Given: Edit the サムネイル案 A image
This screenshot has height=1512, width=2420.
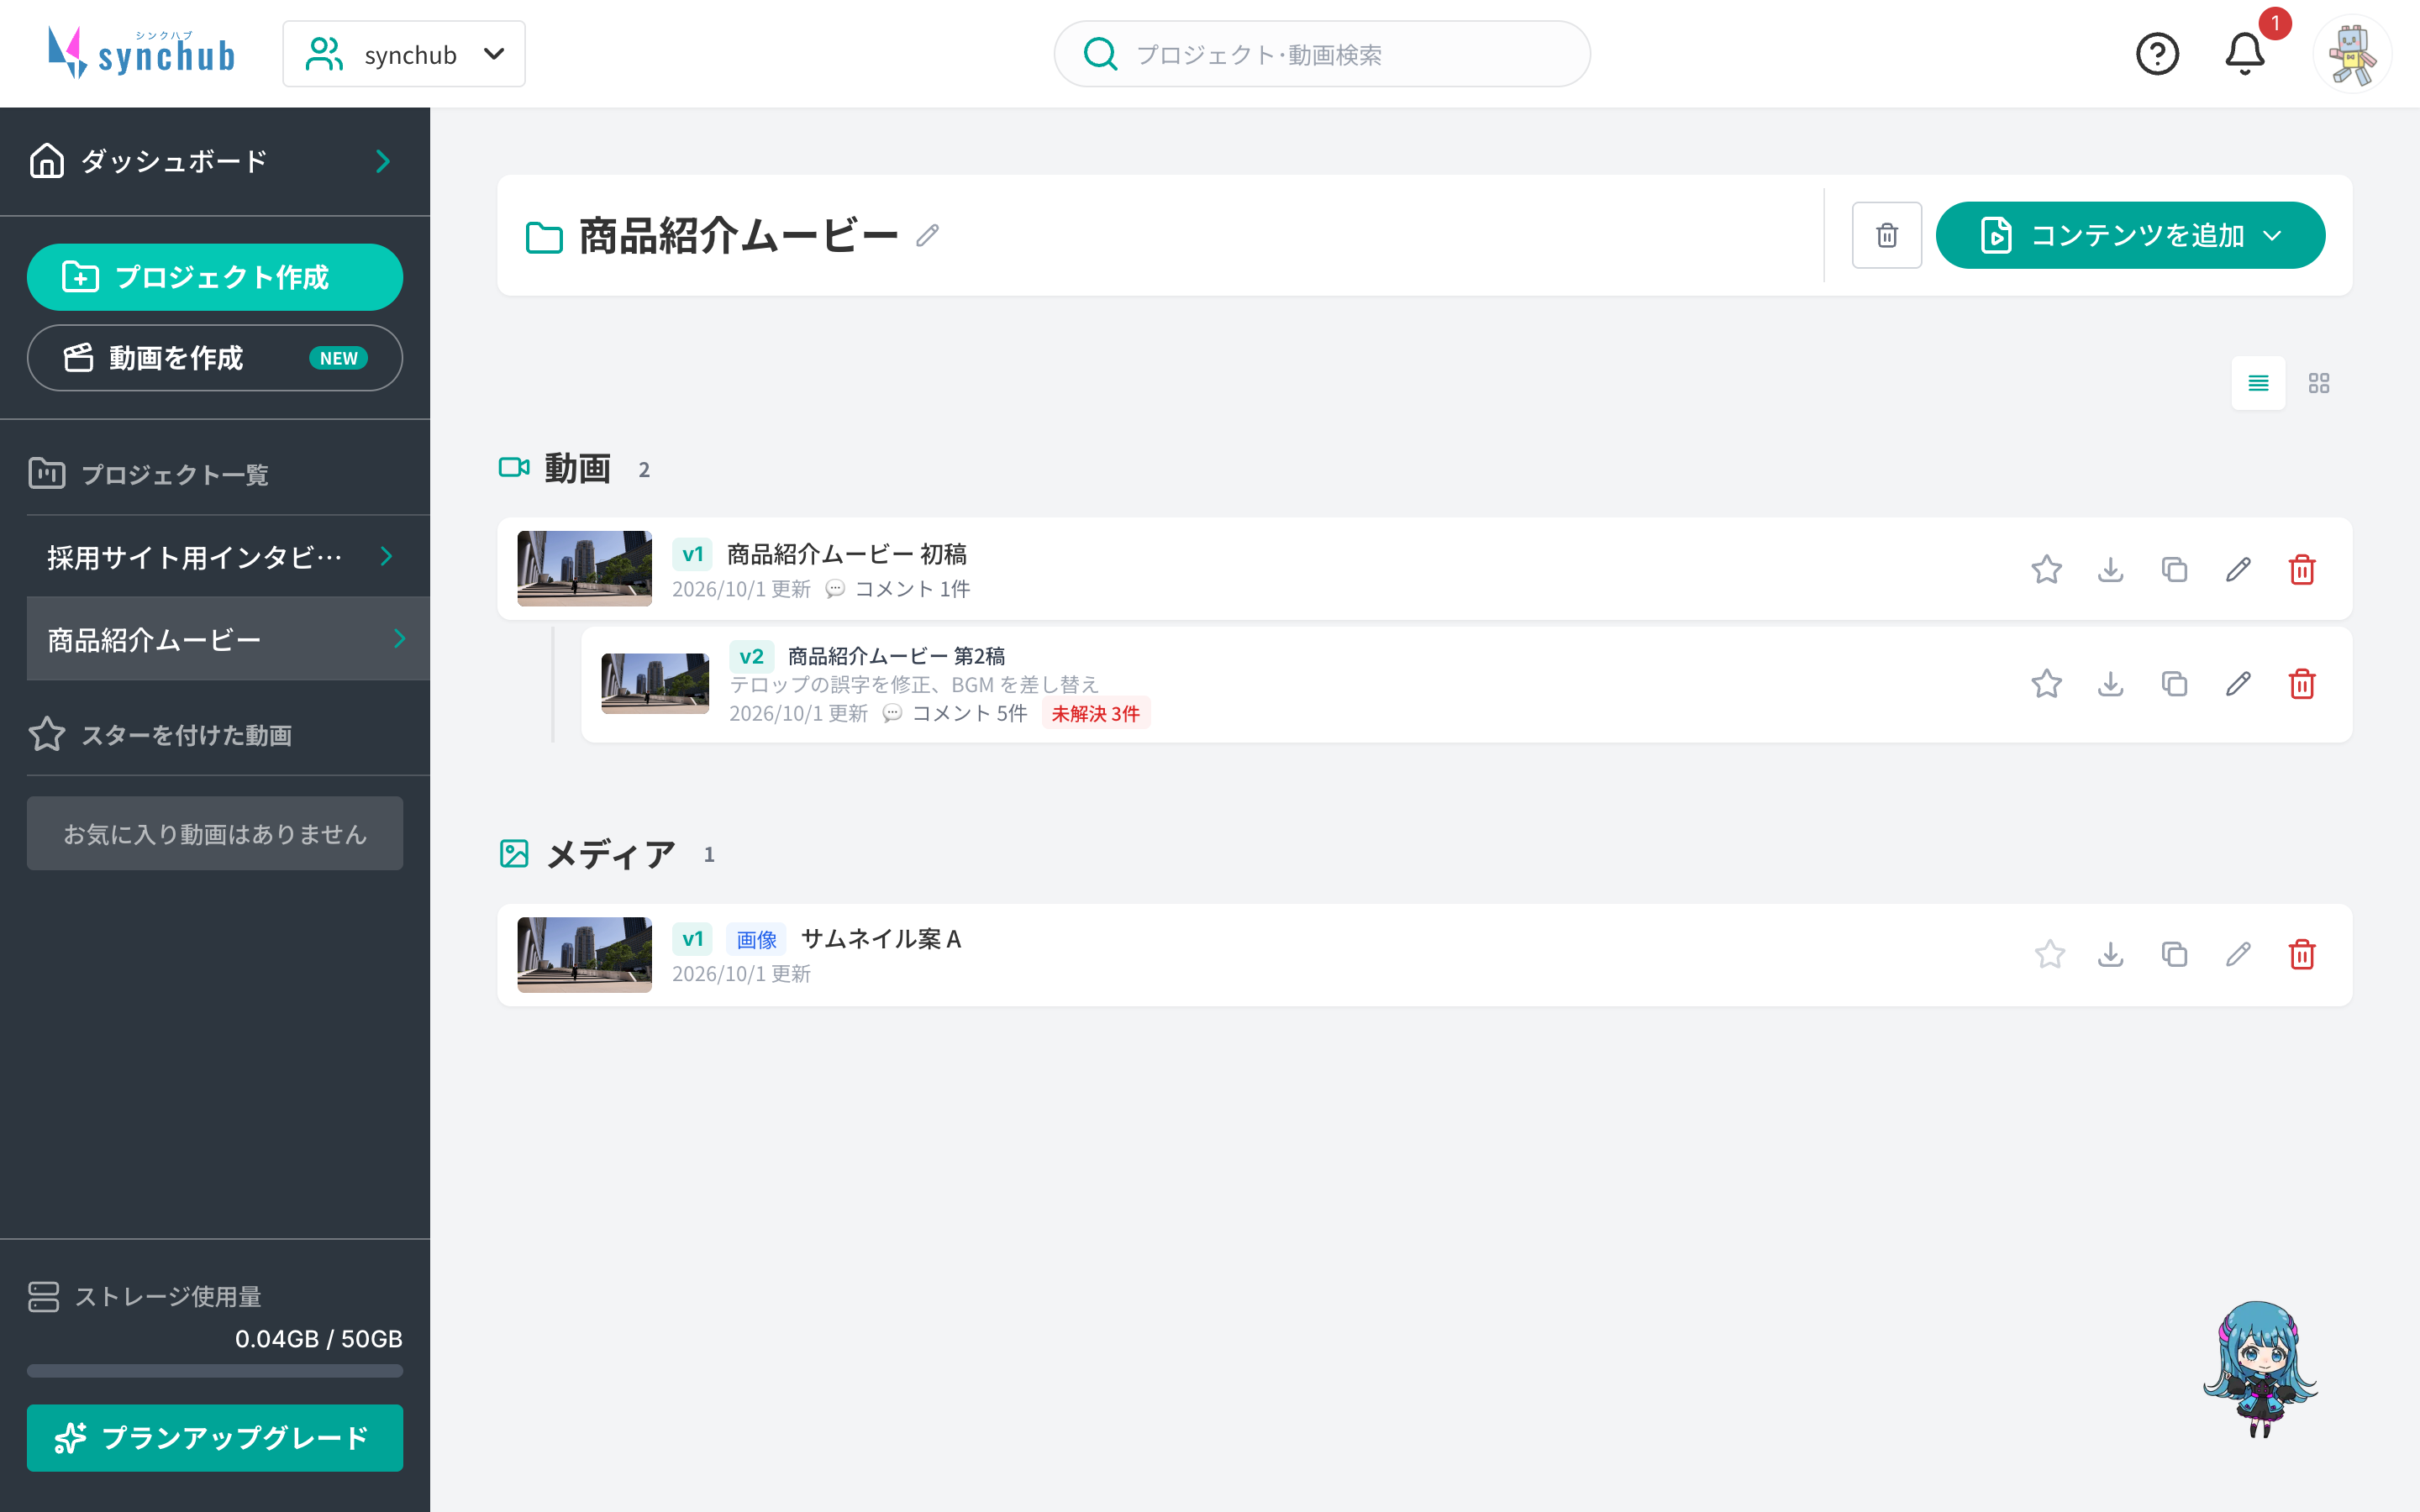Looking at the screenshot, I should (2238, 954).
